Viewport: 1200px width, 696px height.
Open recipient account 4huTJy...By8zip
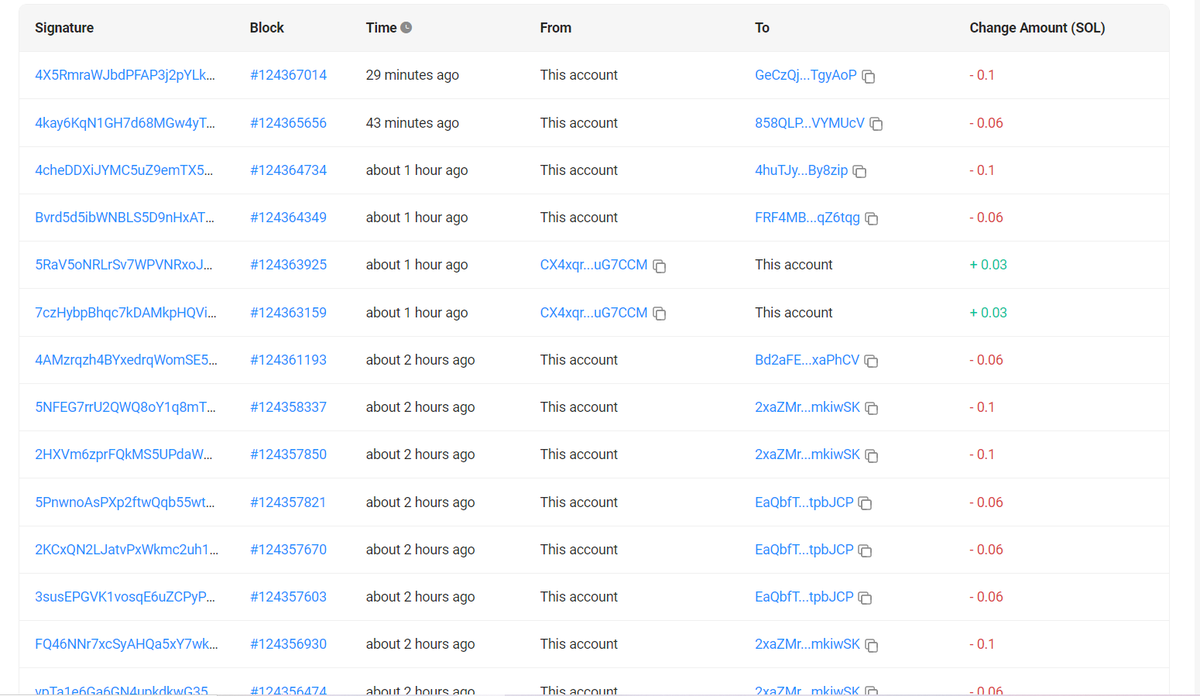pyautogui.click(x=802, y=170)
